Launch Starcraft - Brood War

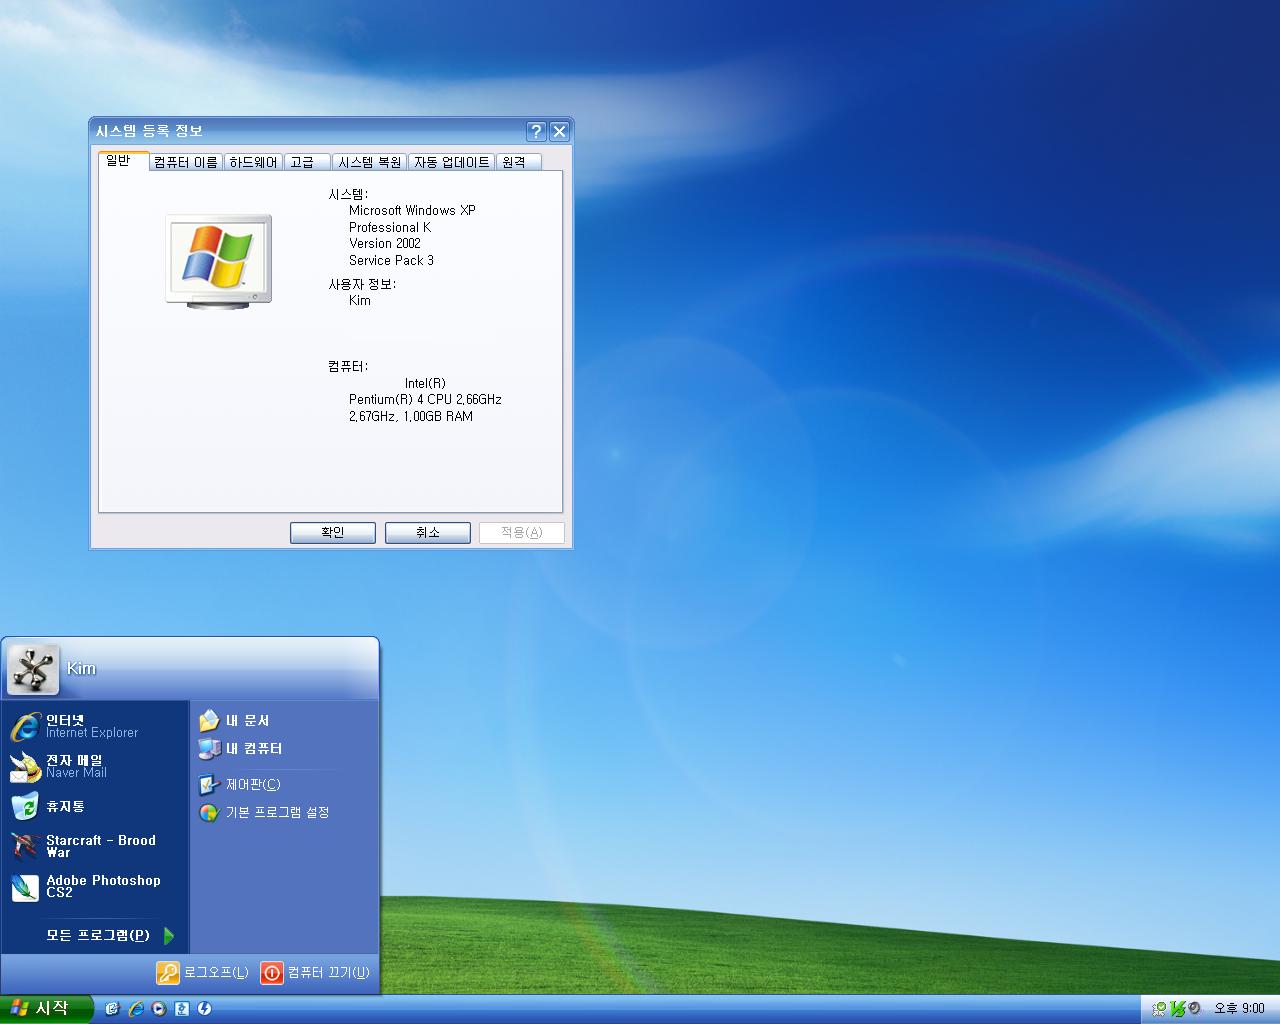click(95, 846)
